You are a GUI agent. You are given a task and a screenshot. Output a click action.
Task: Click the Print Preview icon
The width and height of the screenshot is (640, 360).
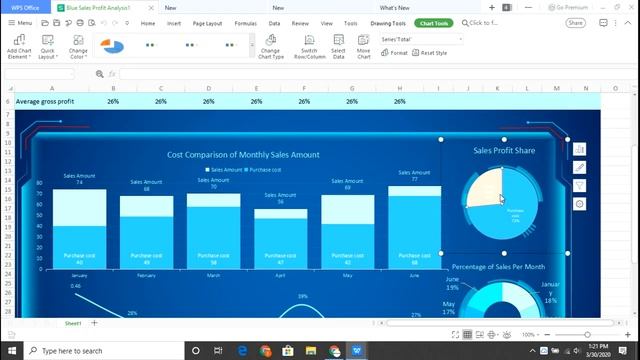click(x=92, y=23)
